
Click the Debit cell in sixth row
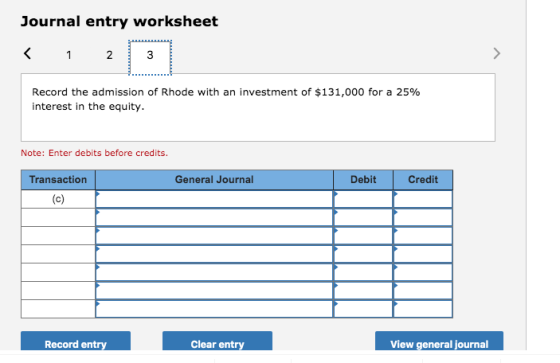363,290
